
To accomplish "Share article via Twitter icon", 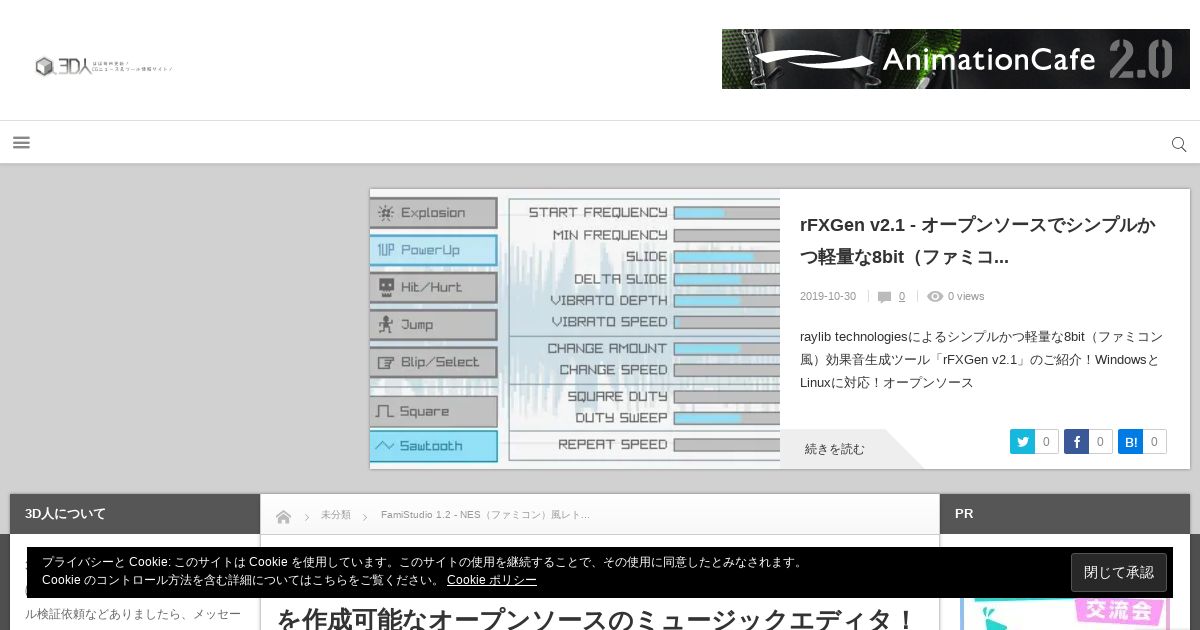I will coord(1022,442).
